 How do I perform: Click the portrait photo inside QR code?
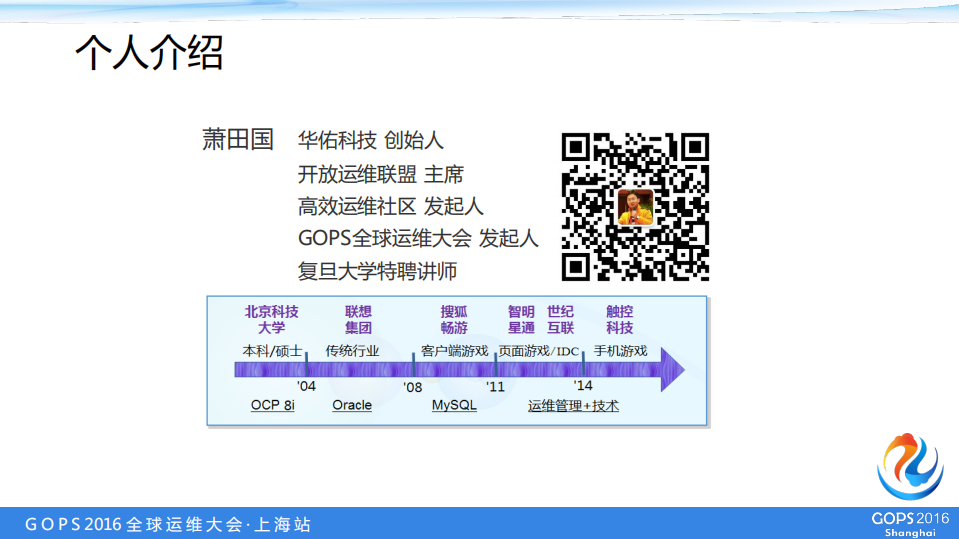click(635, 207)
